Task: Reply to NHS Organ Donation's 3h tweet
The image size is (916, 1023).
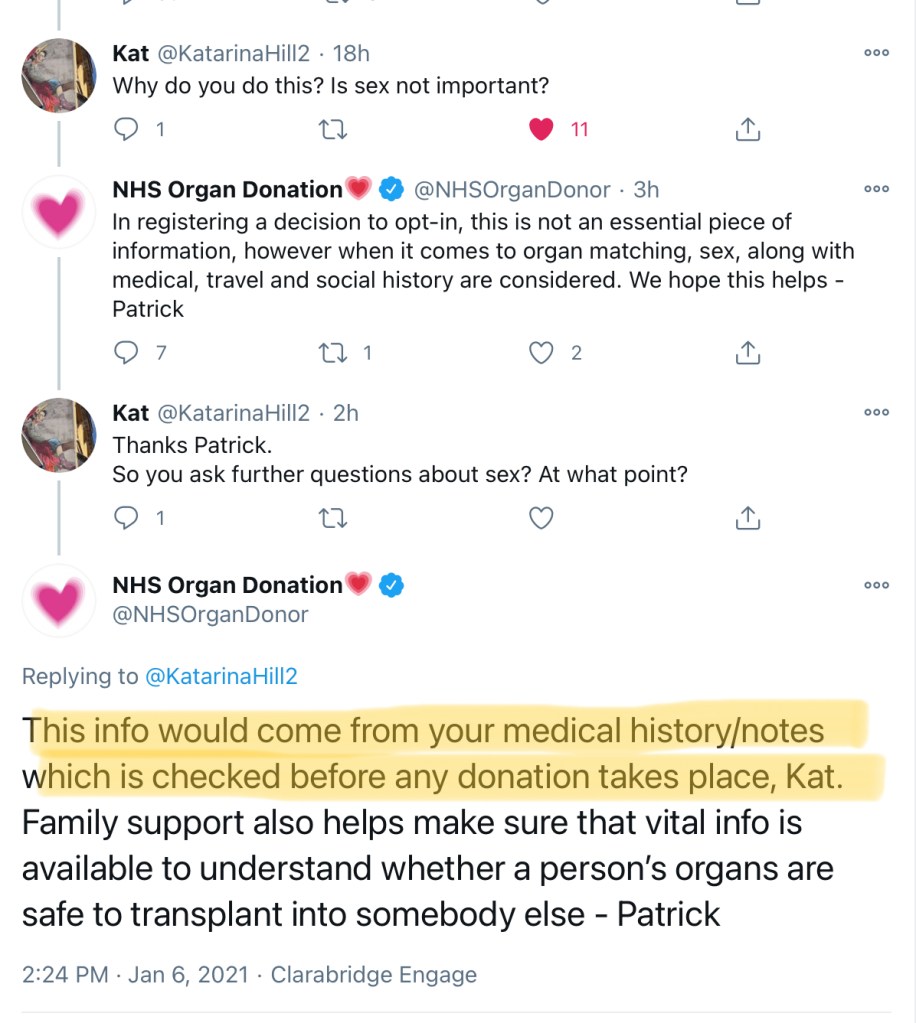Action: pyautogui.click(x=126, y=352)
